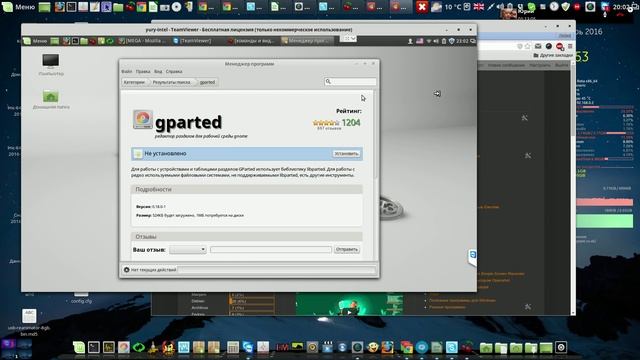The height and width of the screenshot is (360, 640).
Task: Click the Skype icon in bottom dock
Action: tap(452, 347)
